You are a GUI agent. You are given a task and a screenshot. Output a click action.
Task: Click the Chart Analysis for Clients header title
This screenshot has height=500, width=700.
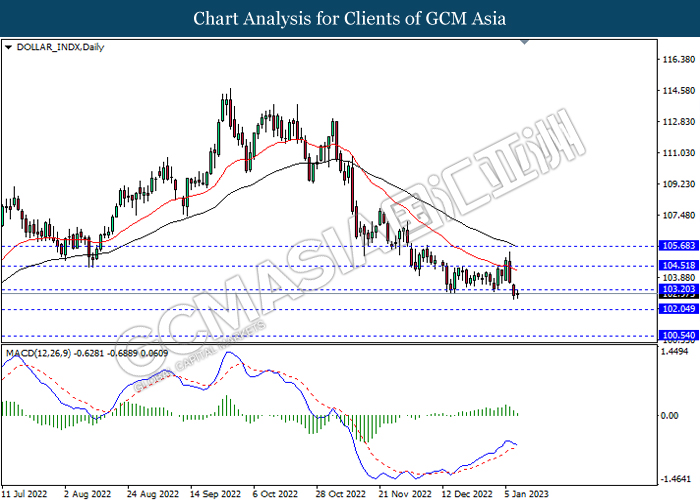[x=350, y=19]
